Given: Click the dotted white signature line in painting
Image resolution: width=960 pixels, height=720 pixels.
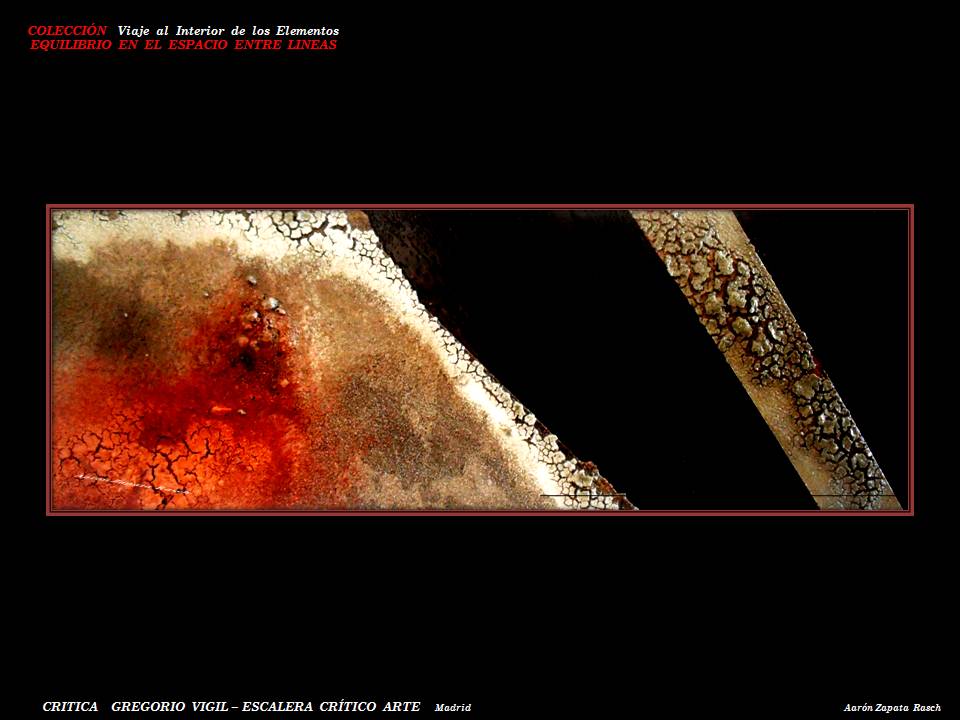Looking at the screenshot, I should pyautogui.click(x=130, y=484).
